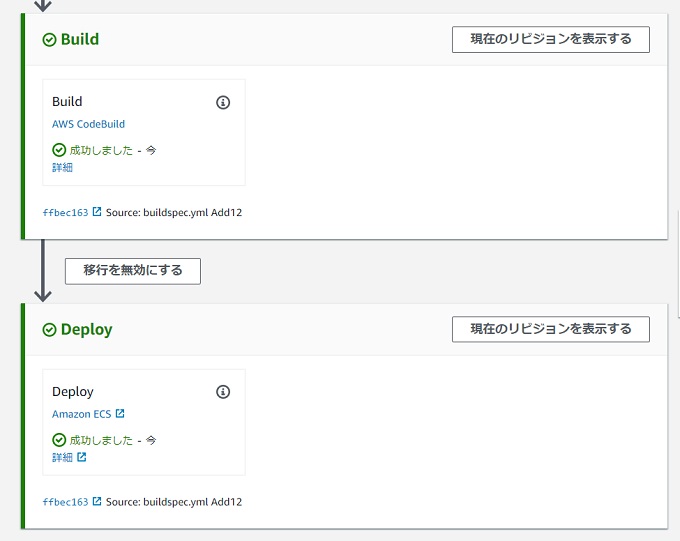This screenshot has width=680, height=541.
Task: Click the Build stage success check icon
Action: click(x=49, y=40)
